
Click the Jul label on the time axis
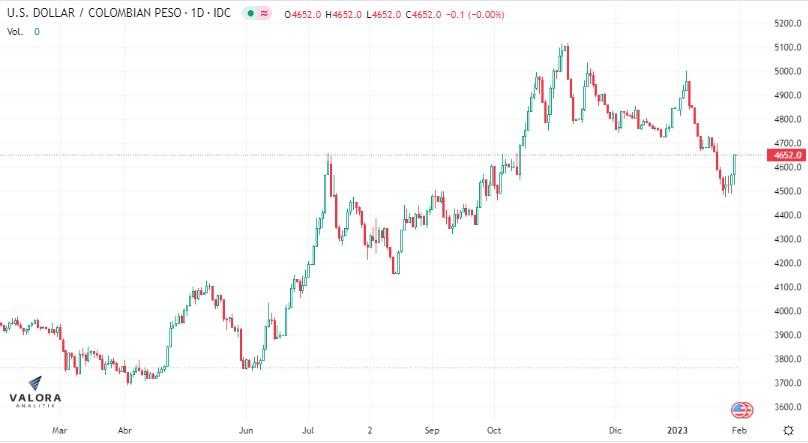pos(308,430)
